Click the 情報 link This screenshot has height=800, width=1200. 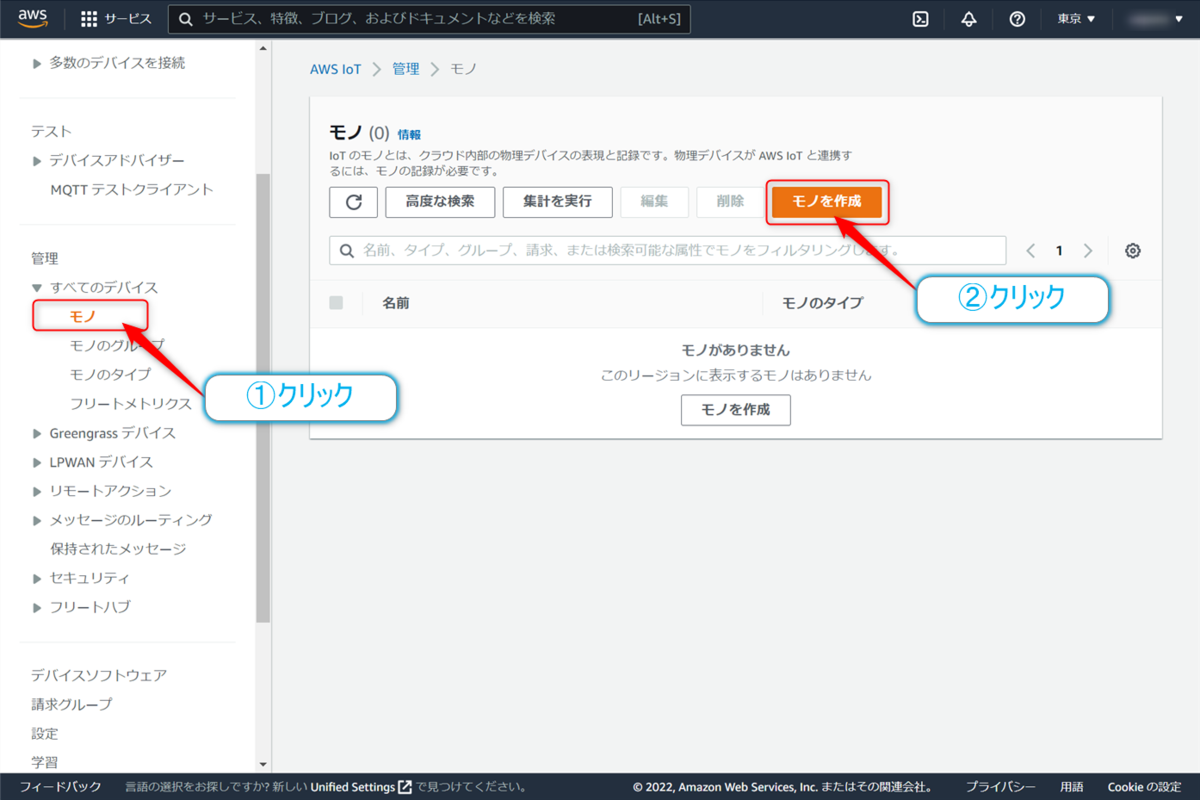tap(409, 134)
